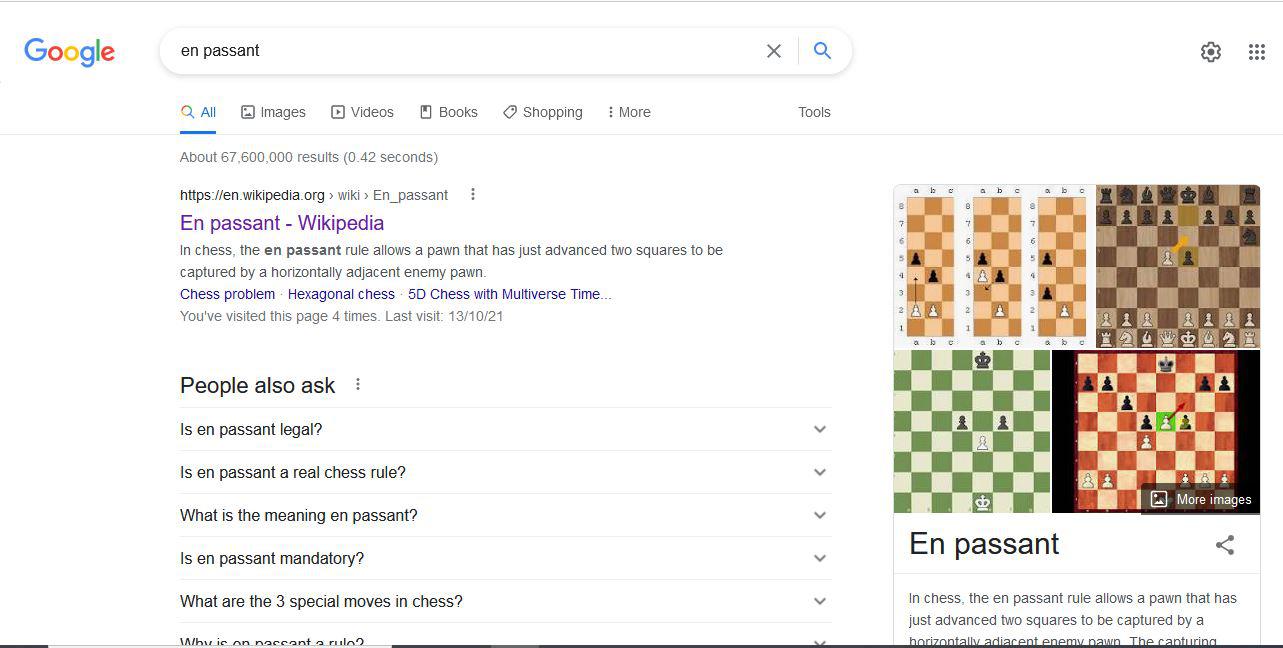Expand "What is the meaning en passant?"
This screenshot has height=648, width=1283.
(x=819, y=515)
